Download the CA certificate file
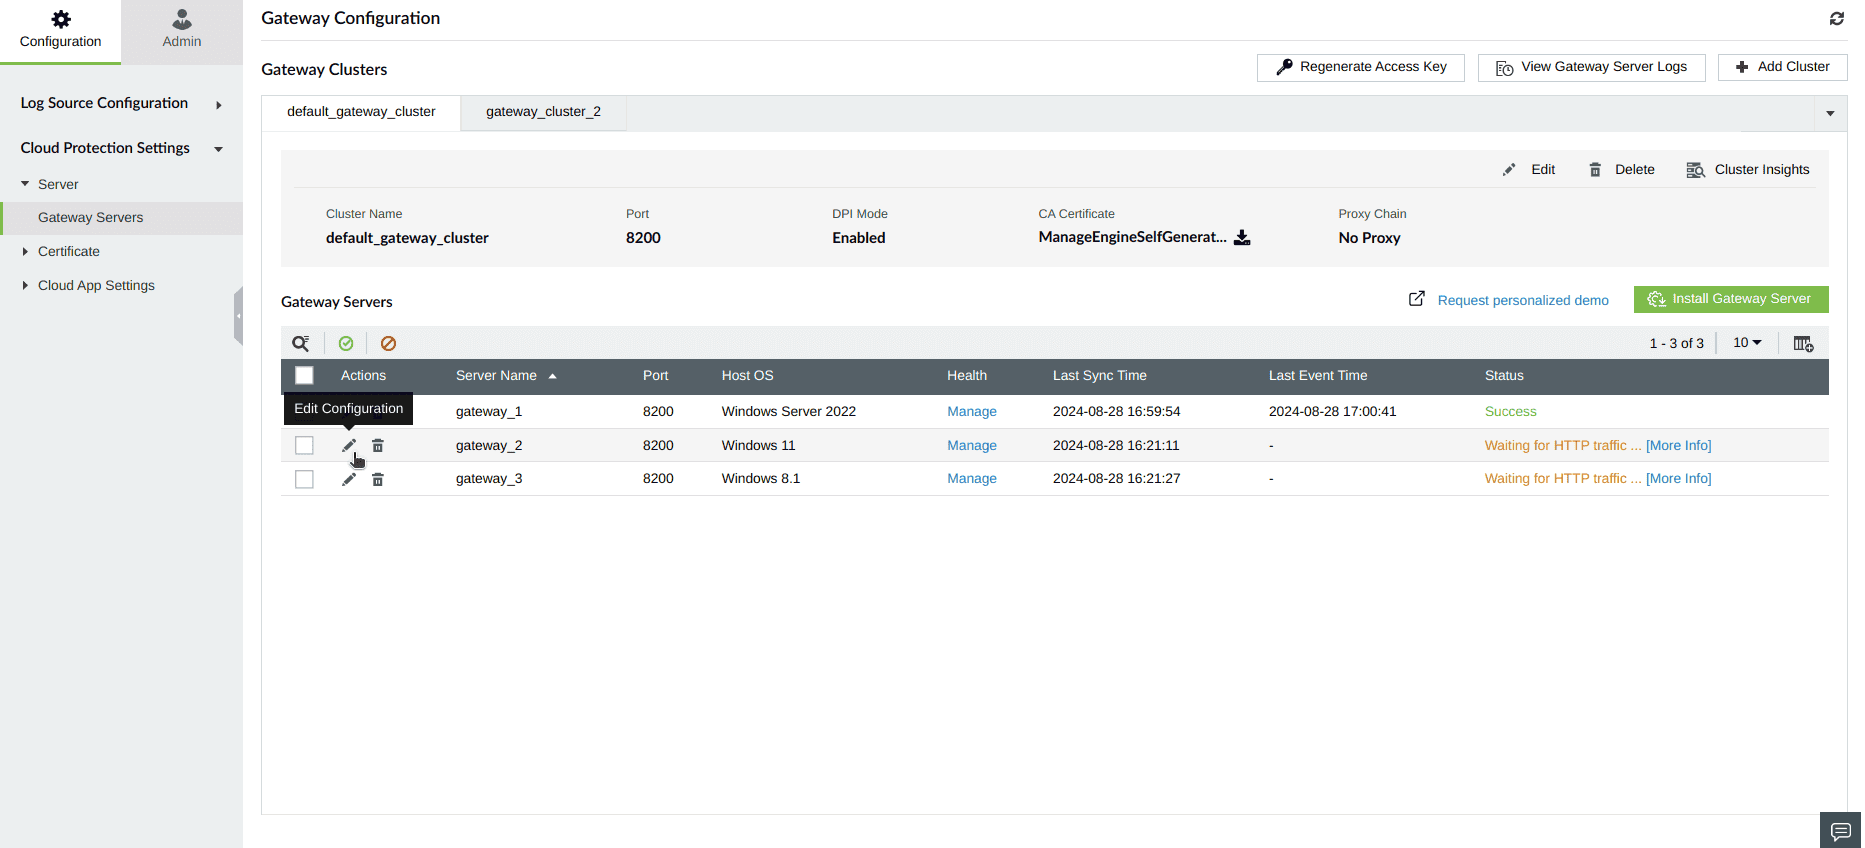 click(x=1242, y=238)
